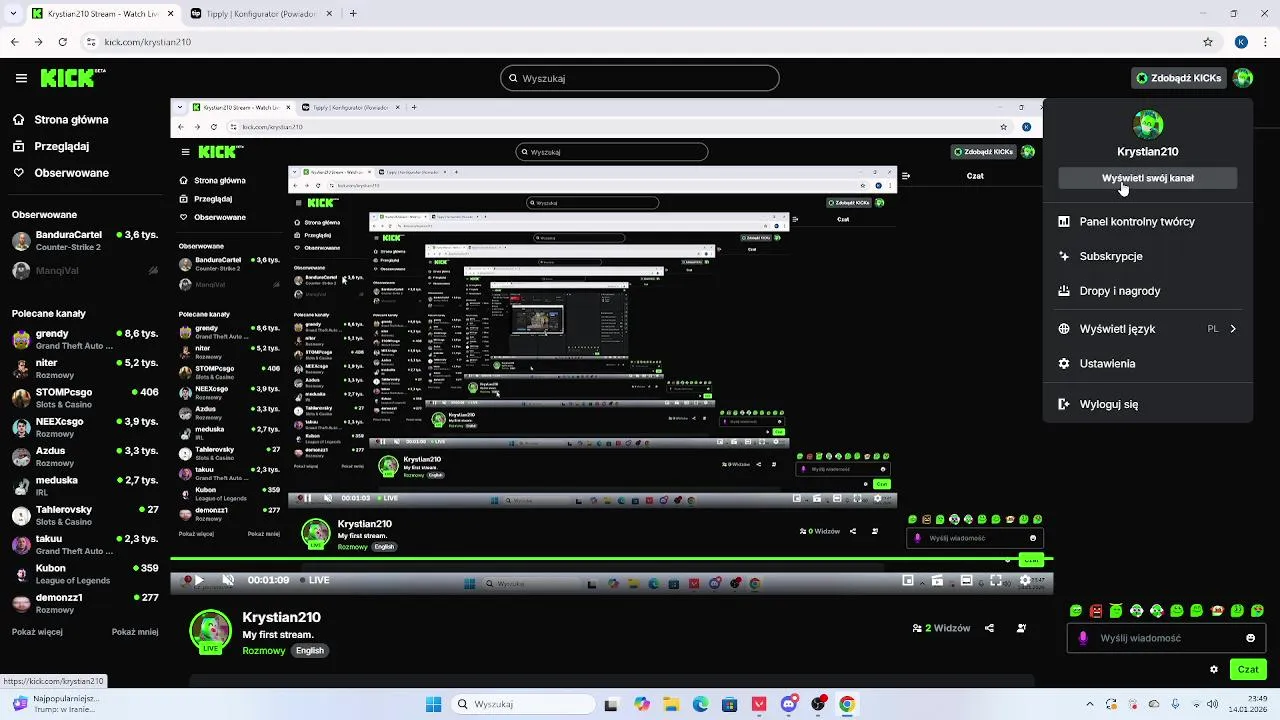Screen dimensions: 1280x720
Task: Open Windows Start menu
Action: pos(433,704)
